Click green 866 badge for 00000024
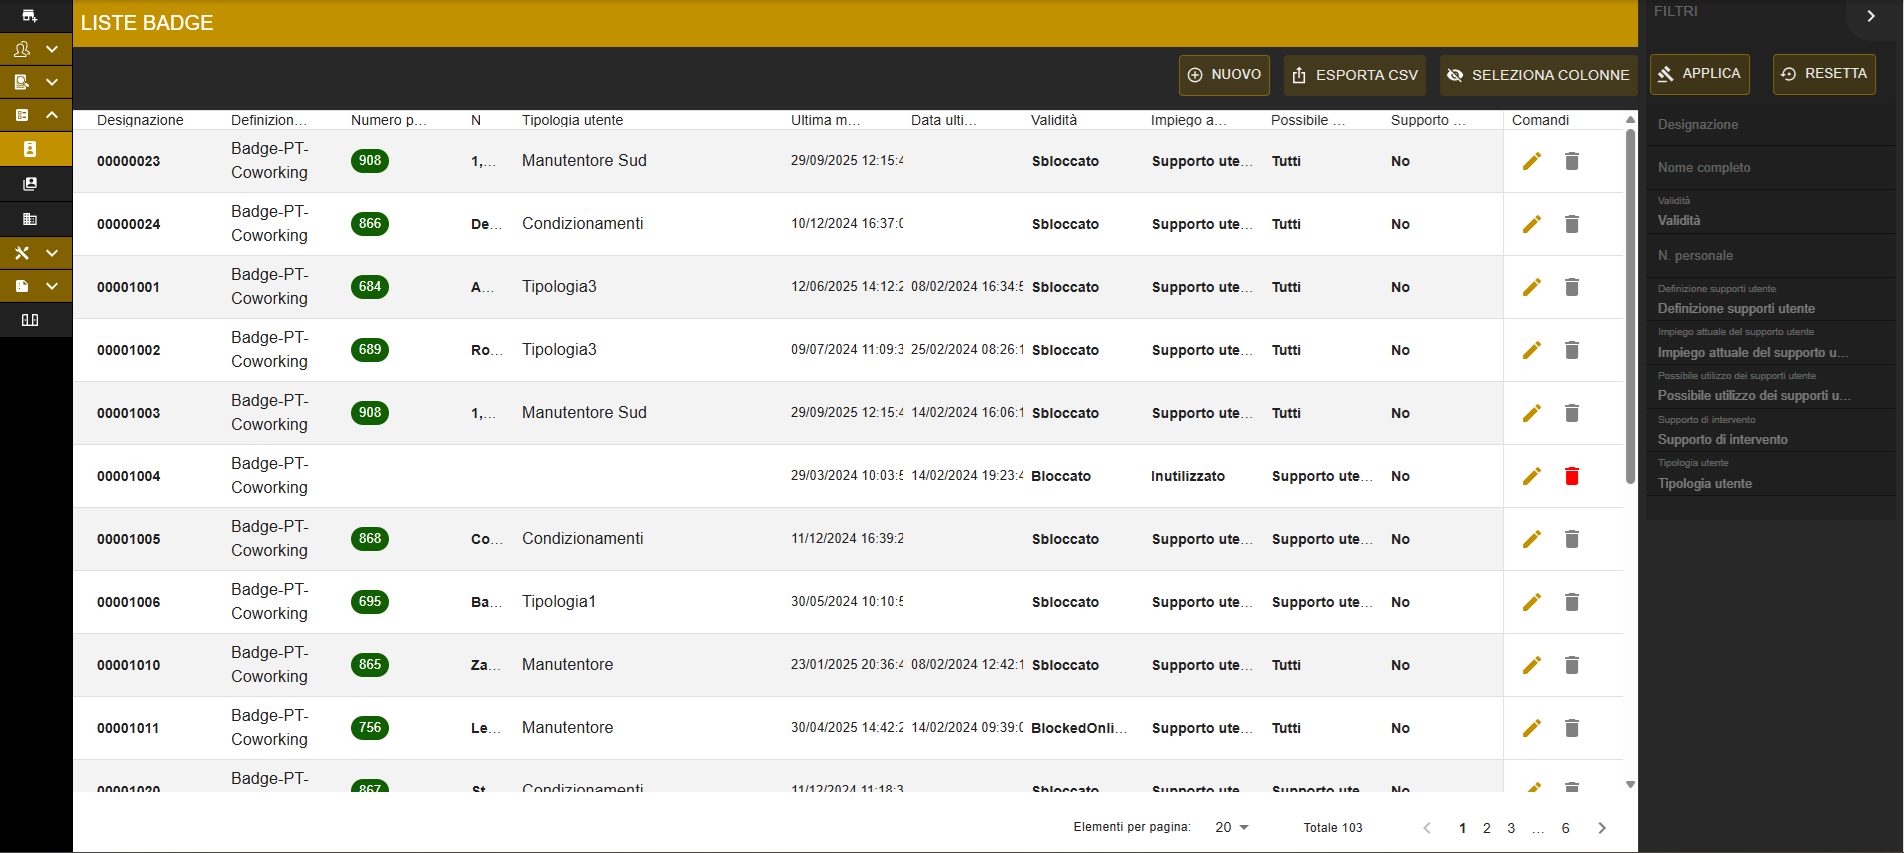 [x=370, y=224]
